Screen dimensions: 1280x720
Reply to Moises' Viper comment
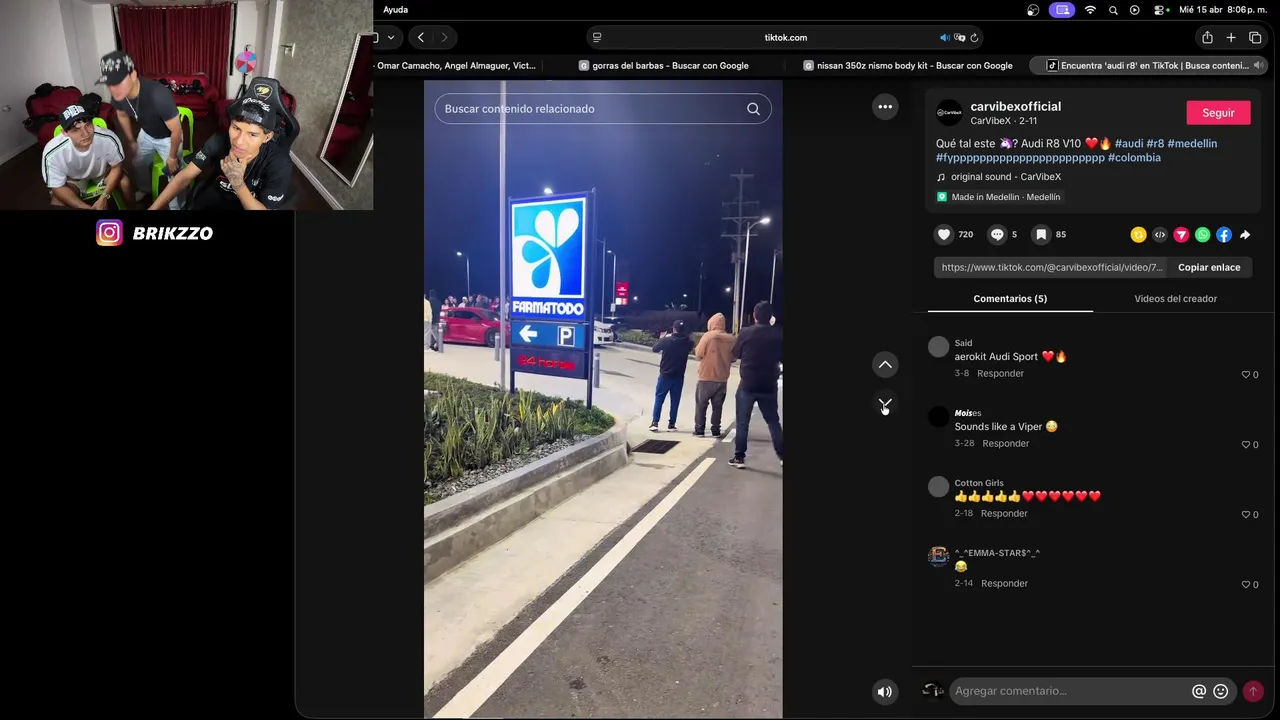tap(1005, 444)
